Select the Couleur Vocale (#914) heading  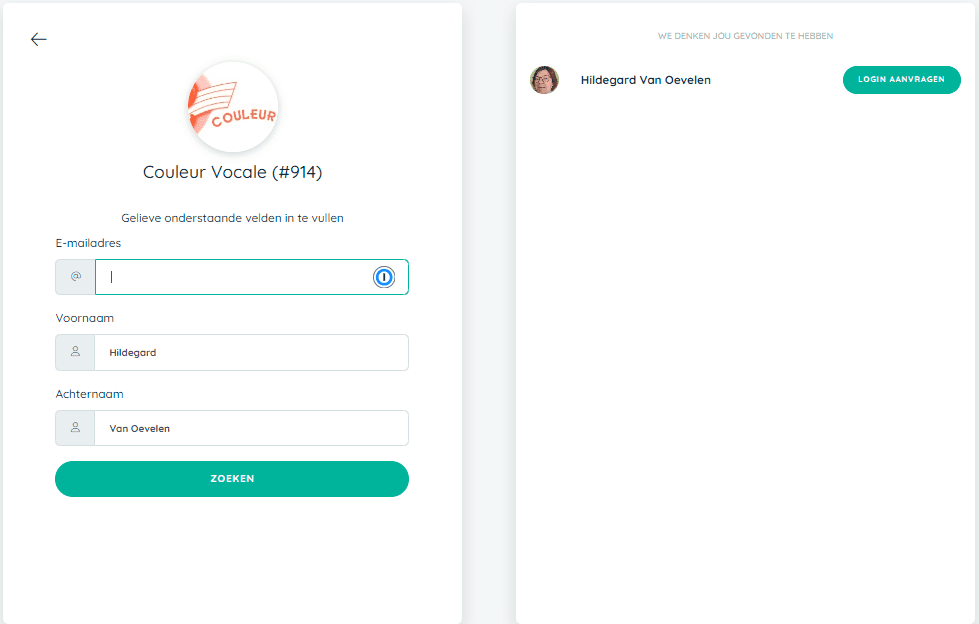coord(232,172)
